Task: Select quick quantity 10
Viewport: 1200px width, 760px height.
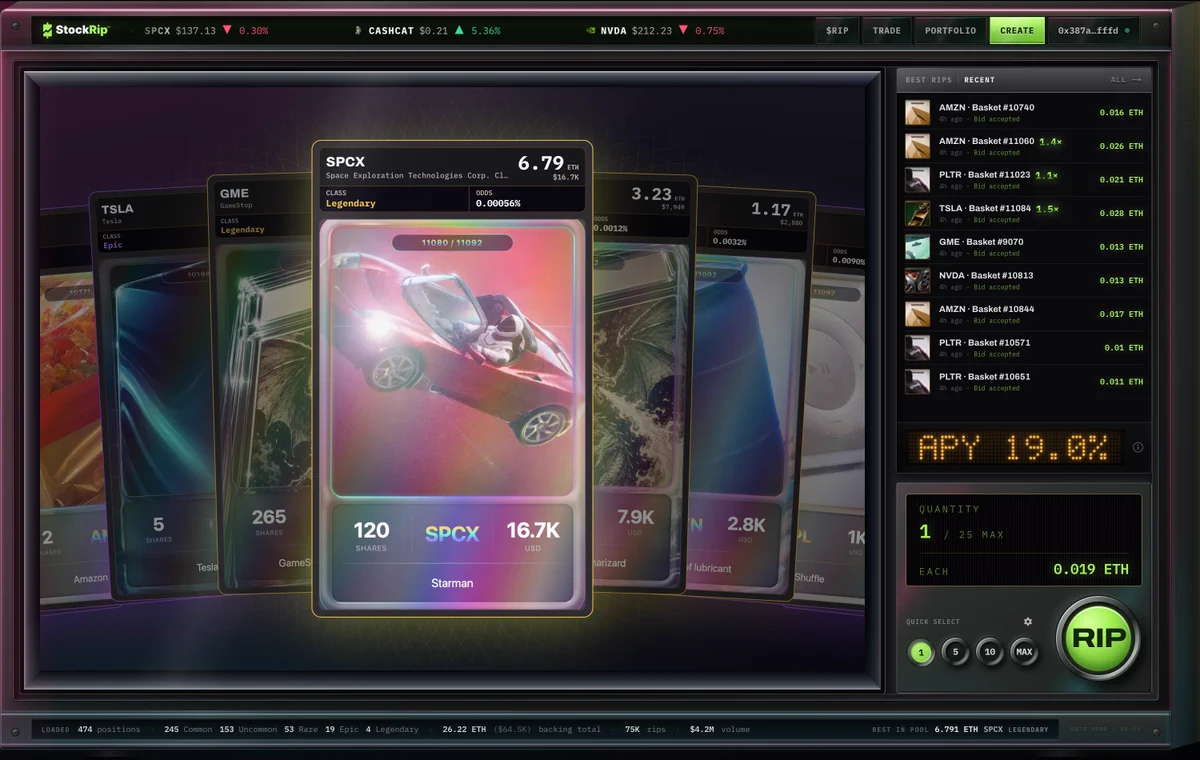Action: [x=989, y=653]
